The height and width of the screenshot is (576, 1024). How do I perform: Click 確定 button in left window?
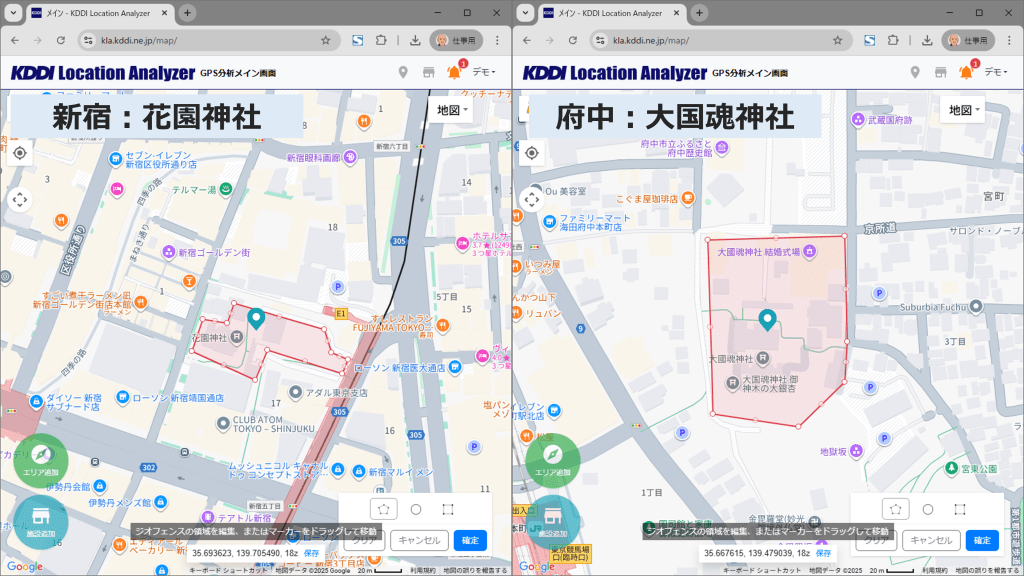coord(470,540)
